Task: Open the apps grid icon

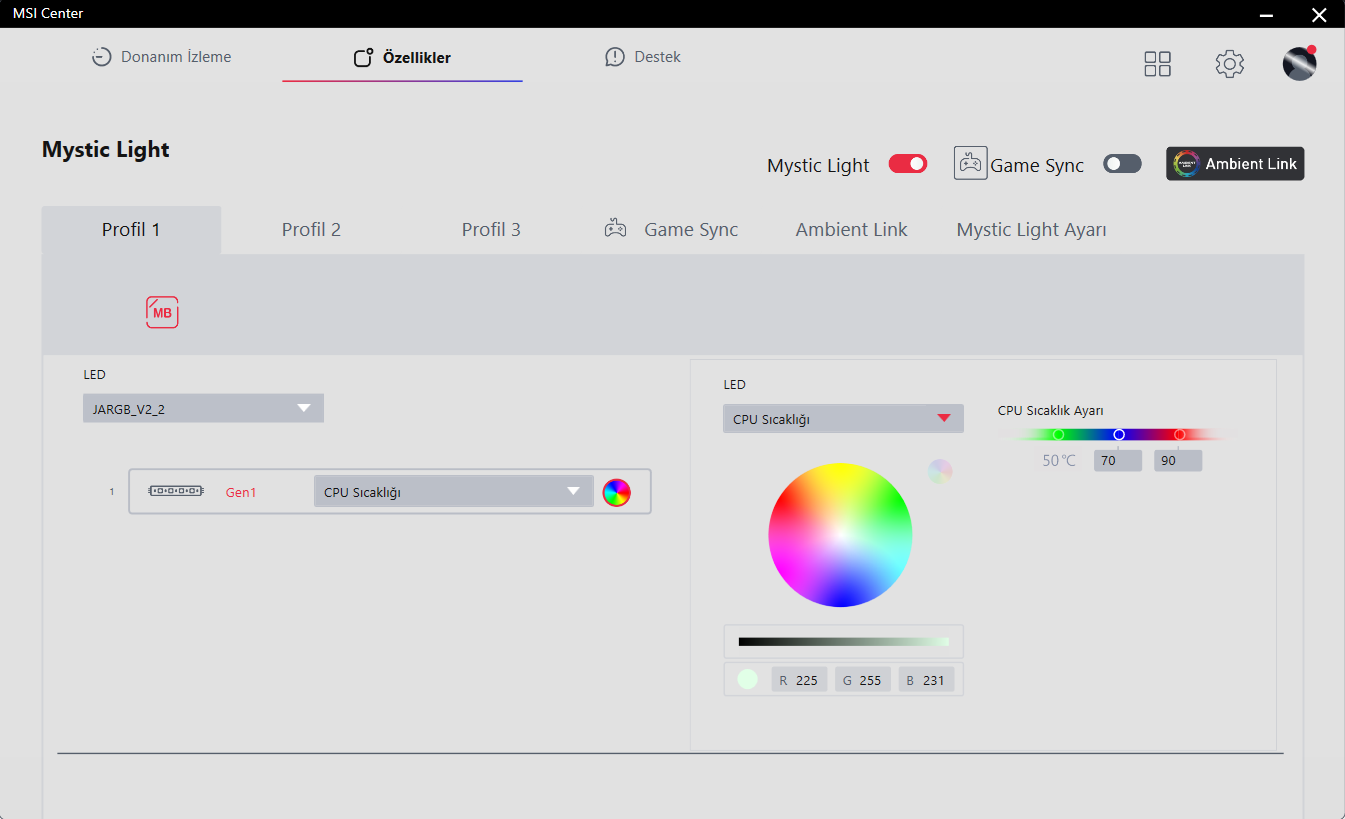Action: pyautogui.click(x=1157, y=64)
